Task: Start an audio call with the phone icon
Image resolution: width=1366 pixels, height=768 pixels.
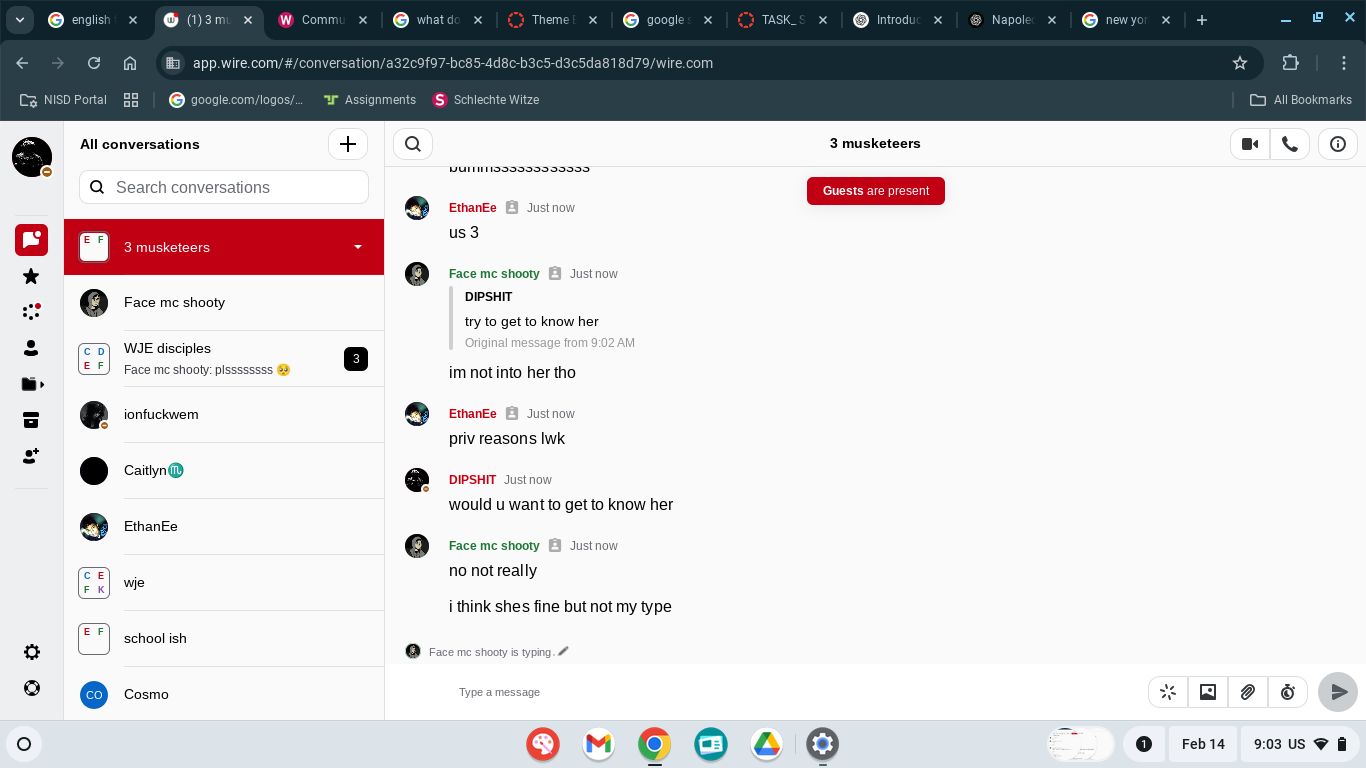Action: pyautogui.click(x=1290, y=144)
